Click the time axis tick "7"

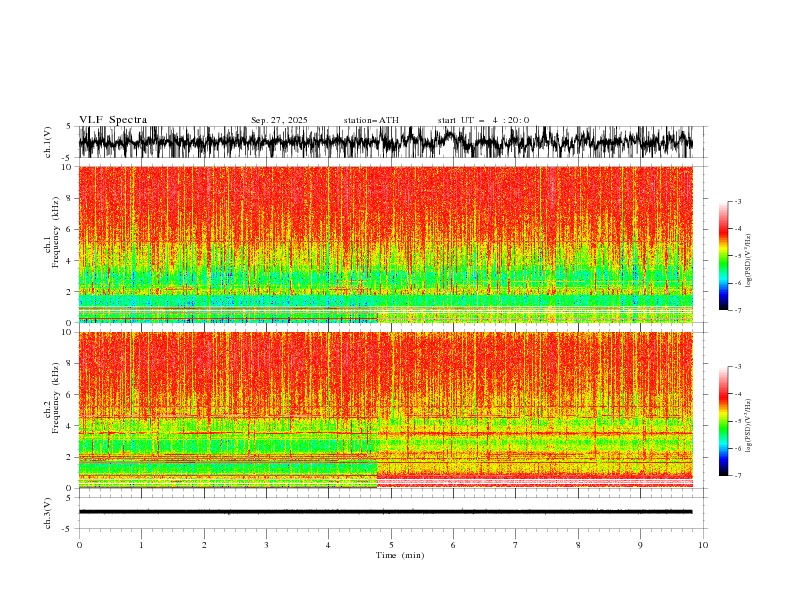pos(516,545)
